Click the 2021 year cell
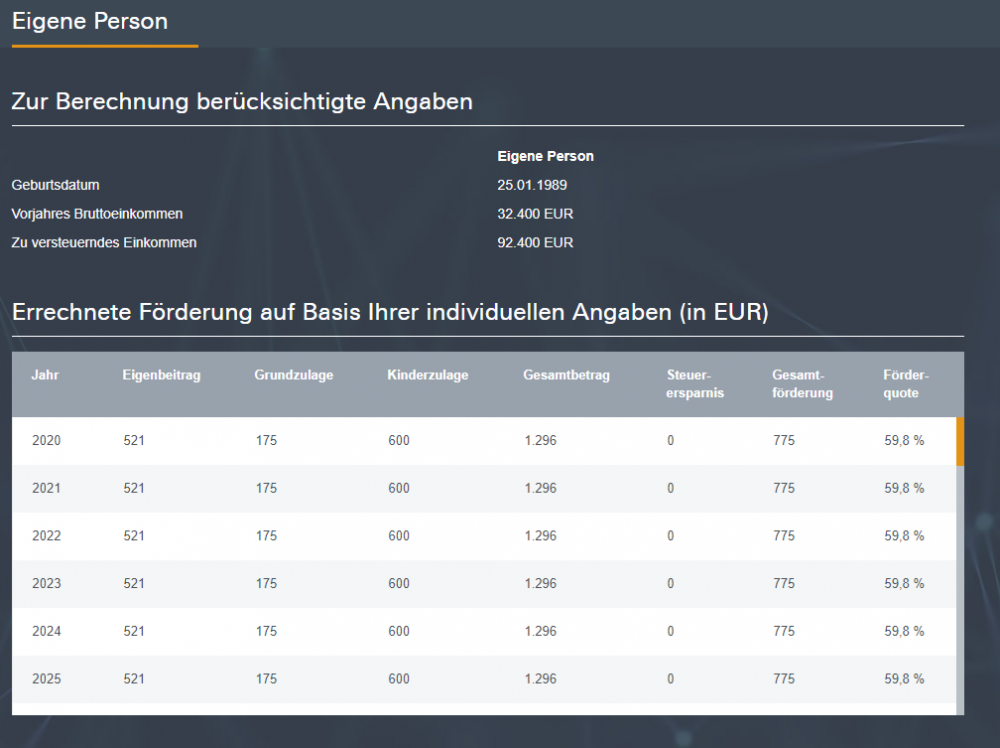1000x748 pixels. click(46, 488)
